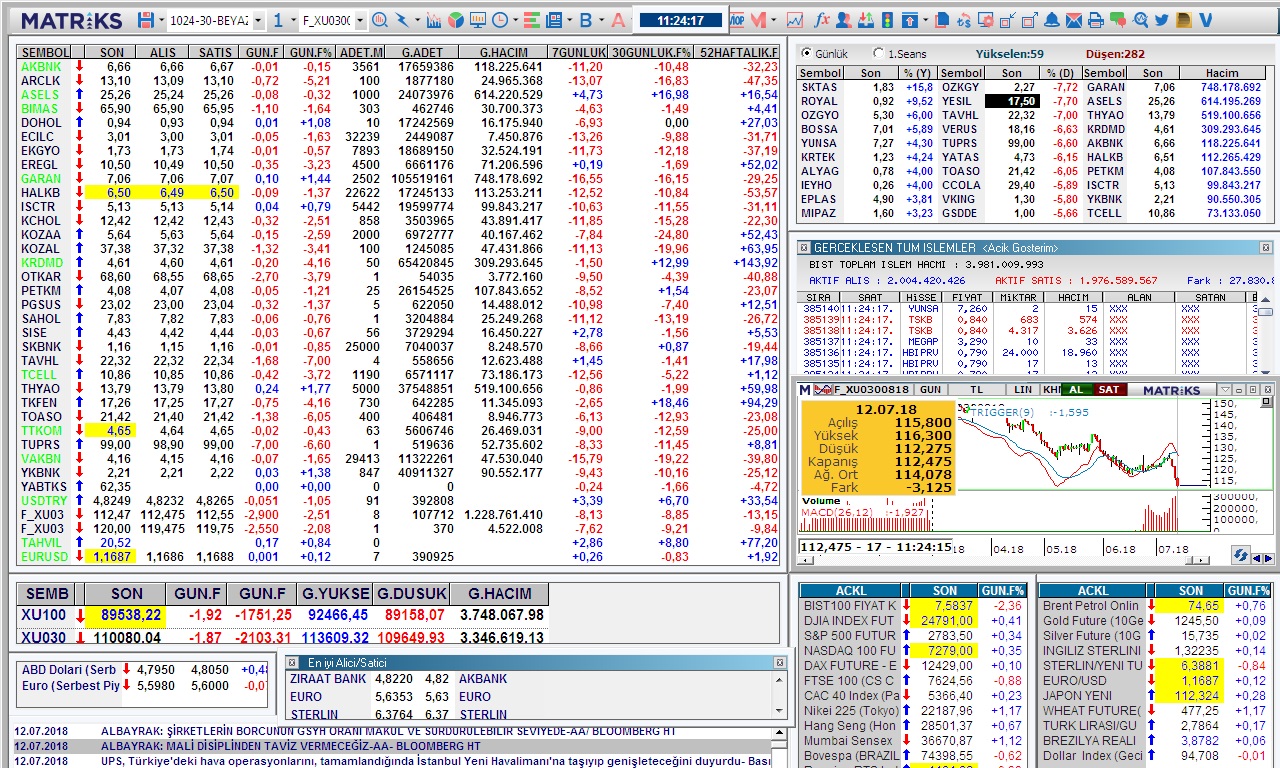Expand the arrow beside the red M icon
The image size is (1280, 768).
tap(773, 20)
